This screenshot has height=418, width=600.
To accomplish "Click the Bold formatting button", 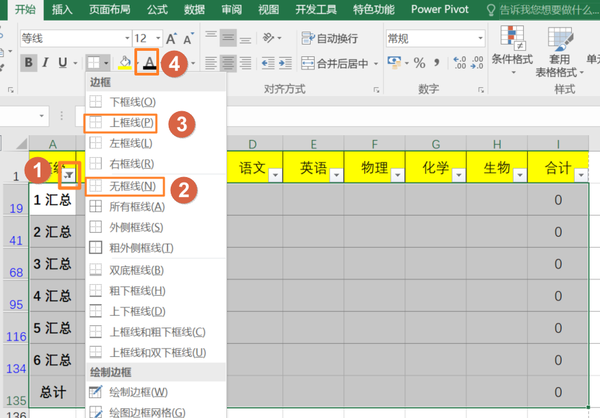I will 29,63.
